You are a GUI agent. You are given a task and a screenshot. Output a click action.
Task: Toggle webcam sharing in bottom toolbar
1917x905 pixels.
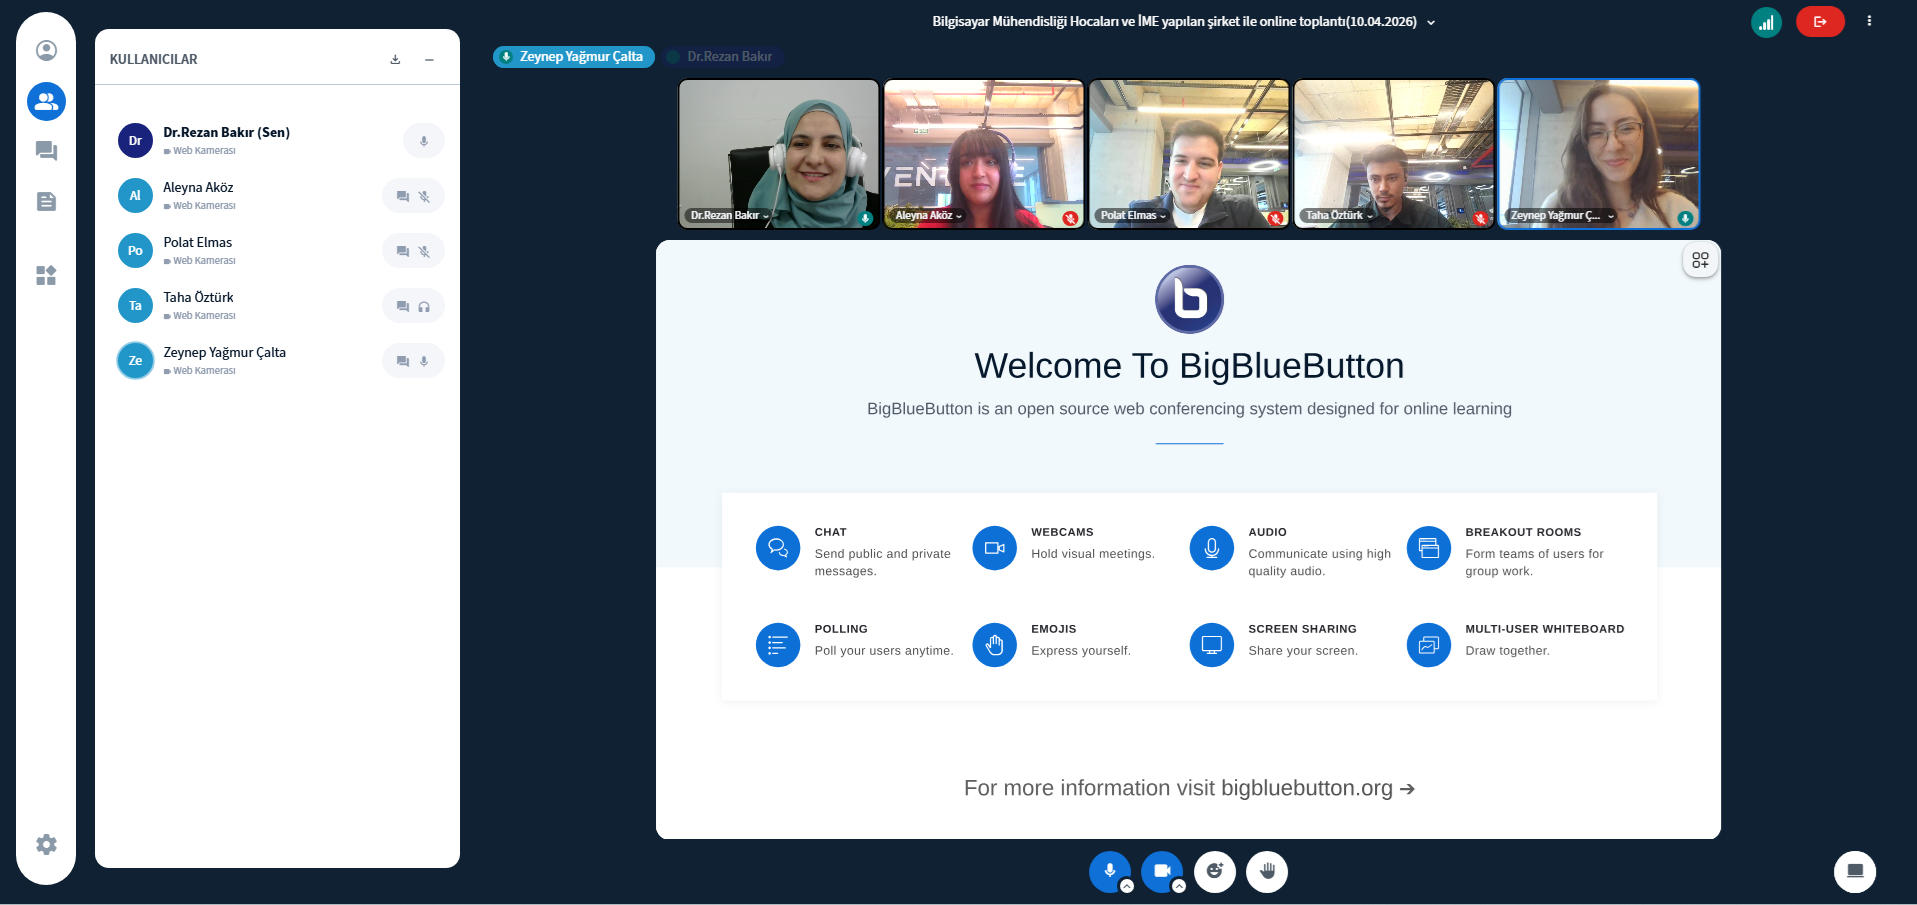tap(1161, 871)
